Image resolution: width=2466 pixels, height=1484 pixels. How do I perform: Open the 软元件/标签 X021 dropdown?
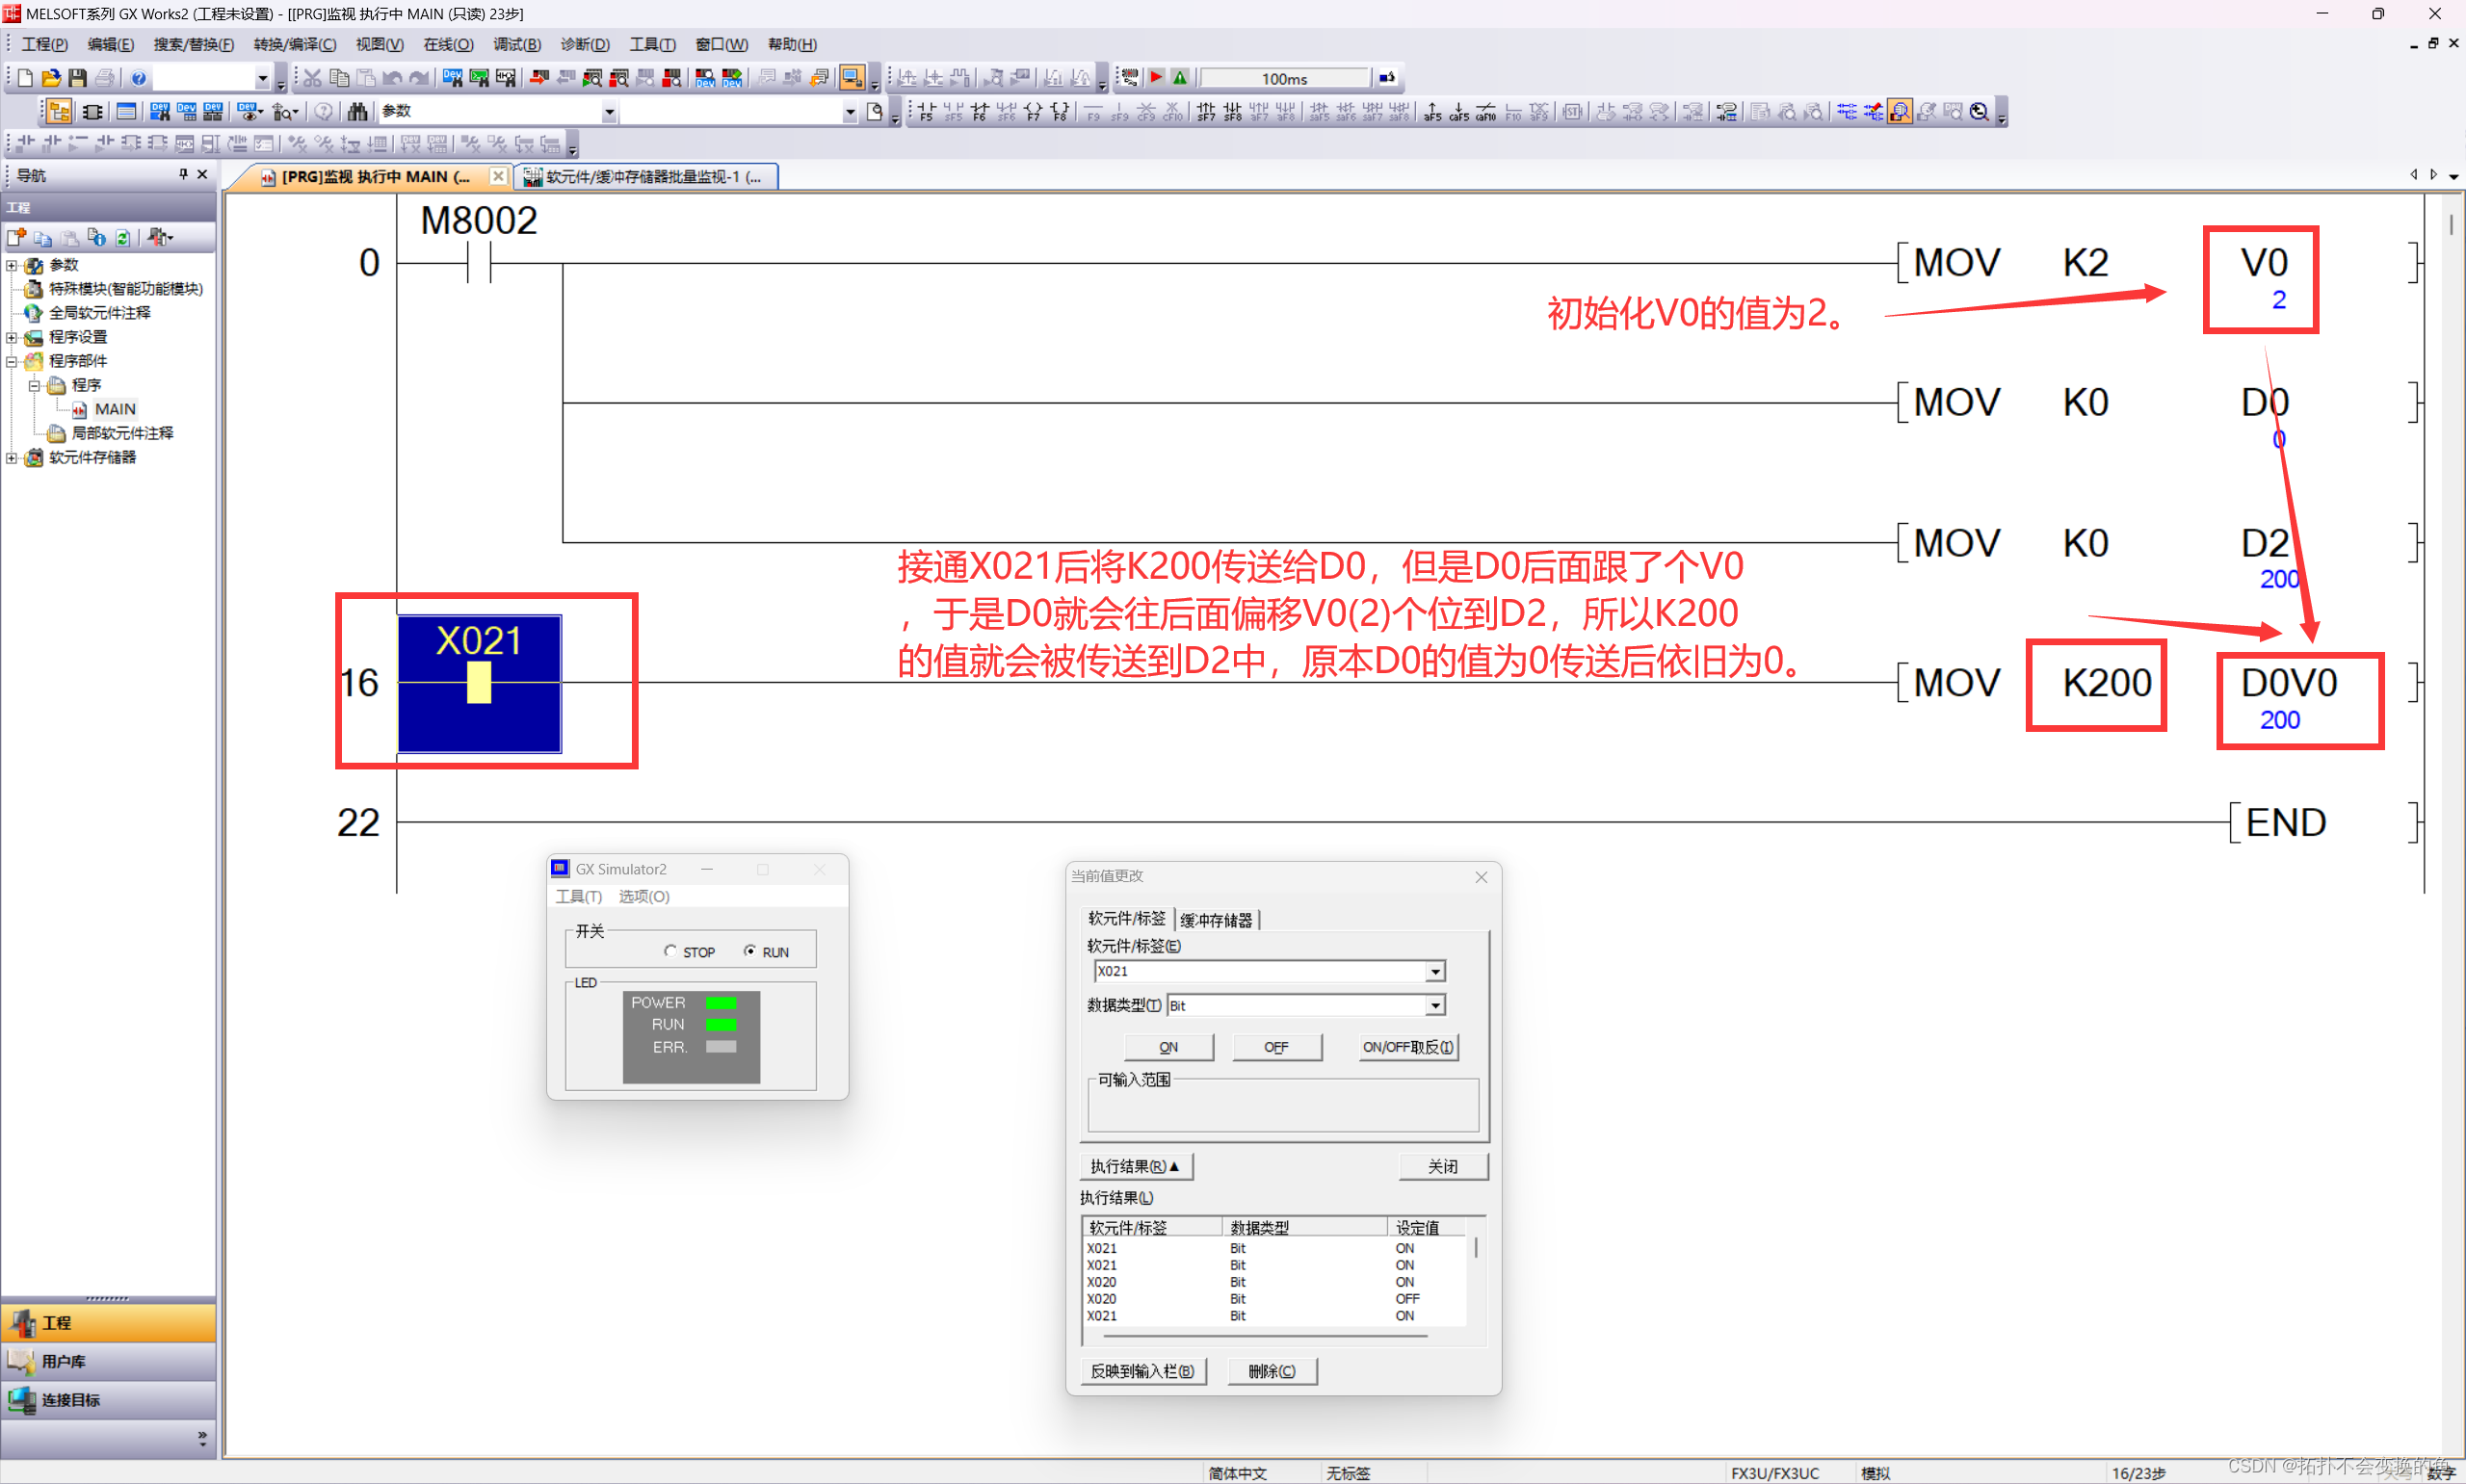(1435, 971)
